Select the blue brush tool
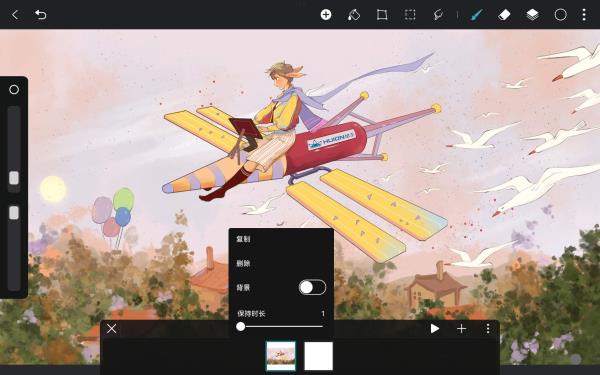 pyautogui.click(x=476, y=15)
